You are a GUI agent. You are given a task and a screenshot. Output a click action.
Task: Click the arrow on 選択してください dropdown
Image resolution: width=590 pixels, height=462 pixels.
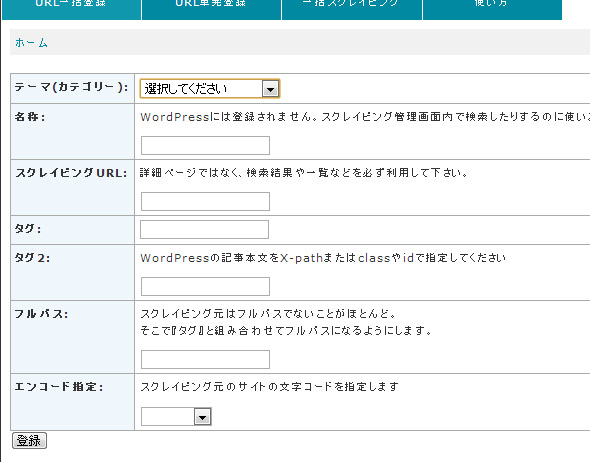point(270,89)
